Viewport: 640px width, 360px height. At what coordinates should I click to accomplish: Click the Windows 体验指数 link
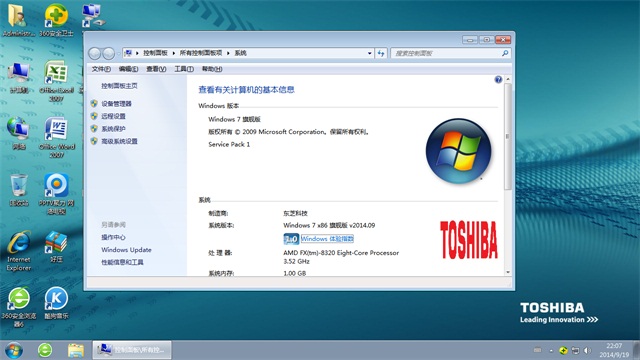coord(327,238)
